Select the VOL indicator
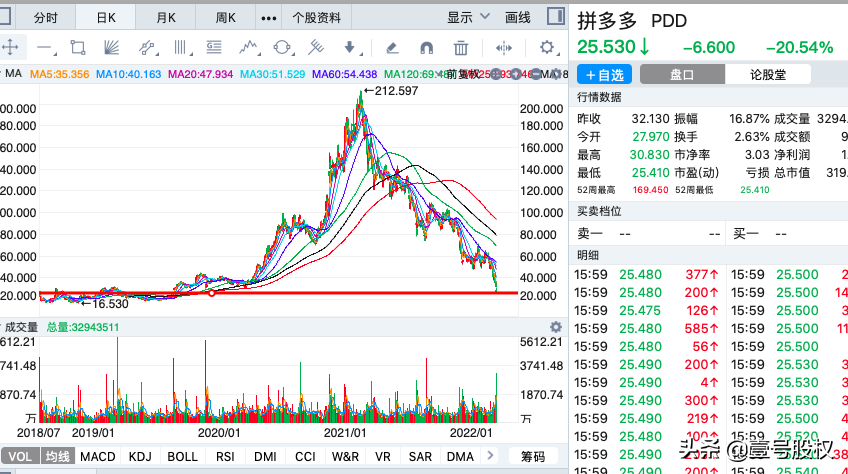848x474 pixels. point(21,456)
